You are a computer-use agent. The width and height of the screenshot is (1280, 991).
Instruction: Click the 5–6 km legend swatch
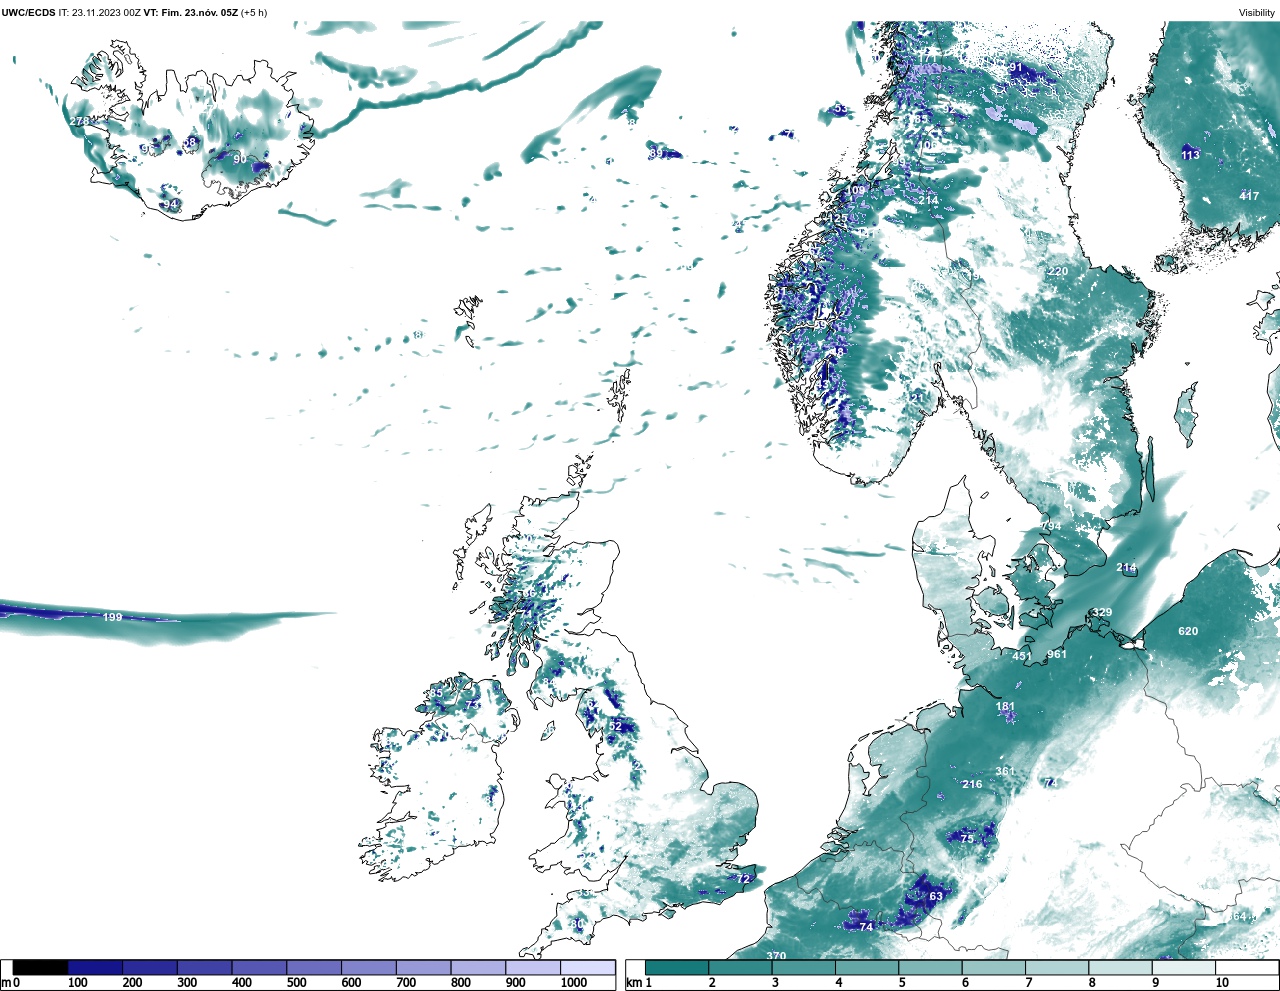click(x=930, y=967)
